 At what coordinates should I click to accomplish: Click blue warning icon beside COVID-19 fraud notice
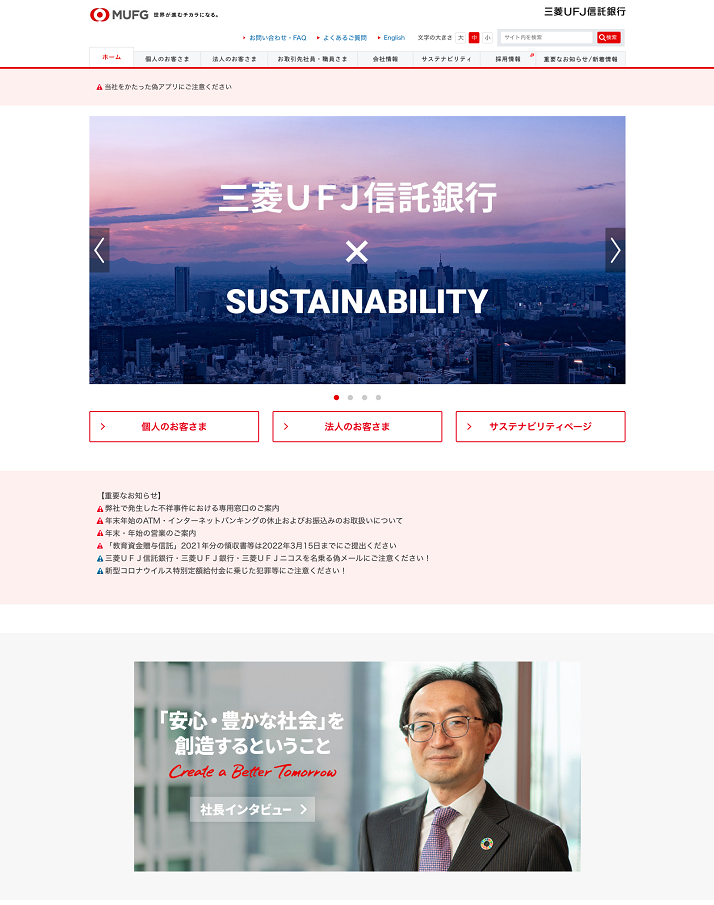pyautogui.click(x=100, y=571)
